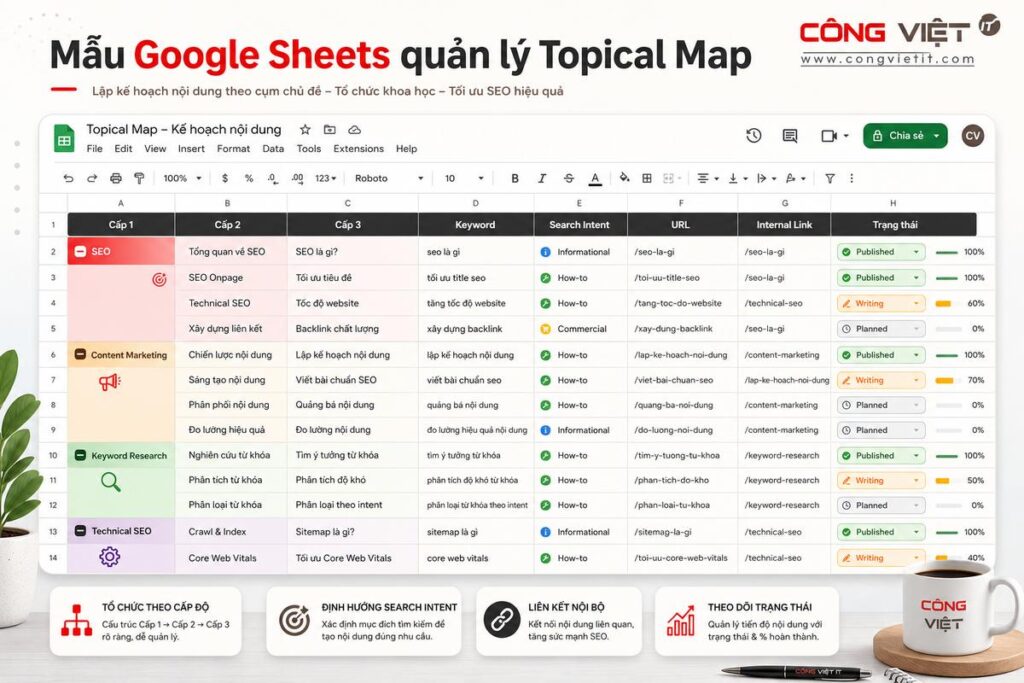Open the Format menu
Image resolution: width=1024 pixels, height=683 pixels.
tap(233, 149)
